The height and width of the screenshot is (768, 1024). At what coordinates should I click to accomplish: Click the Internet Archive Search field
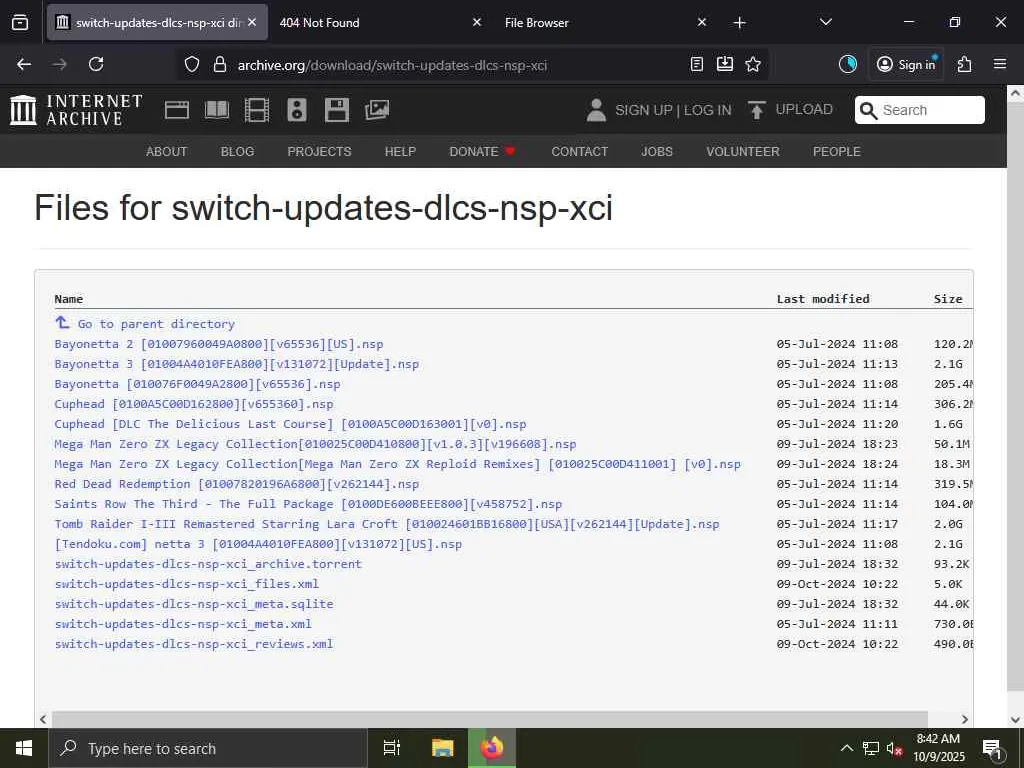tap(920, 110)
